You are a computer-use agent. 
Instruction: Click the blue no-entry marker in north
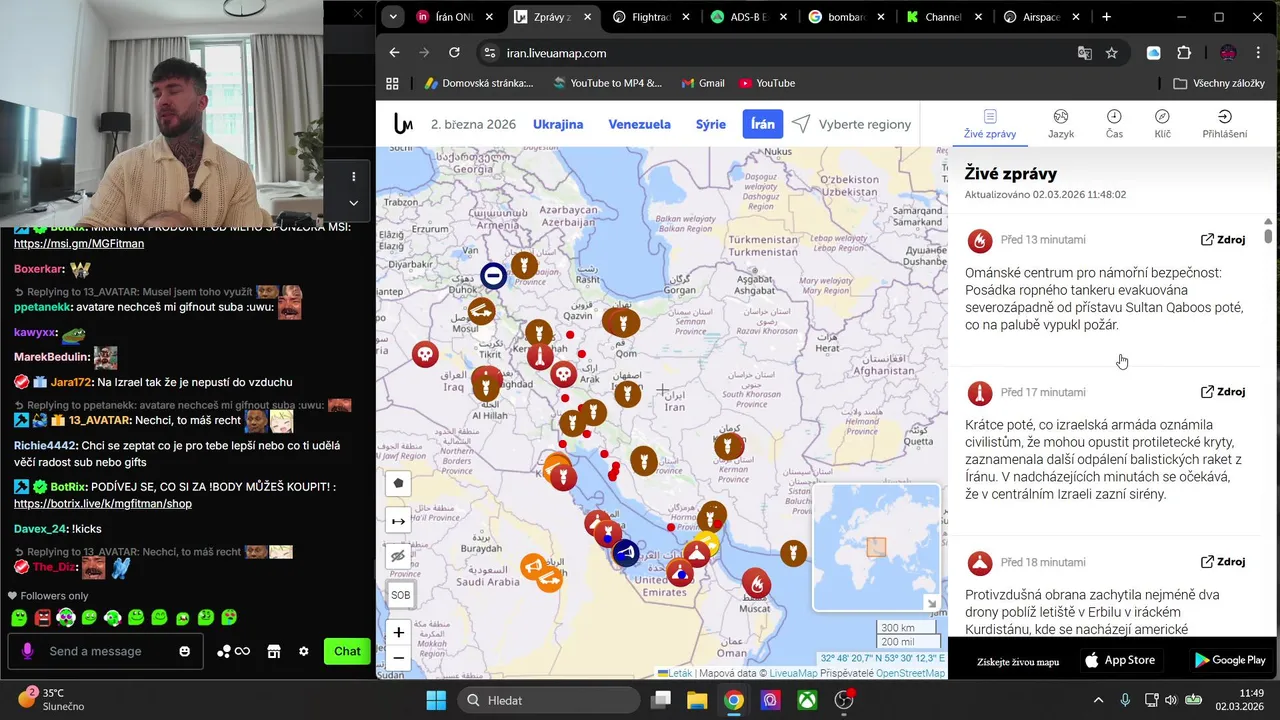493,275
